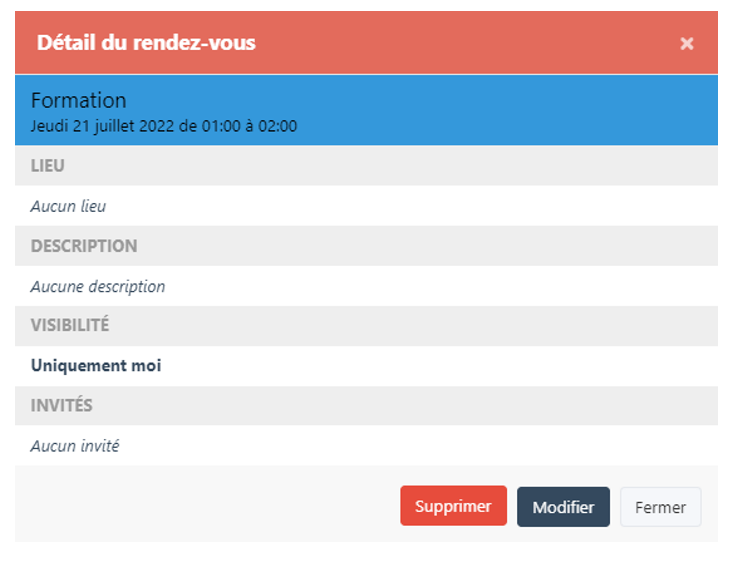
Task: Click the Fermer button
Action: point(660,507)
